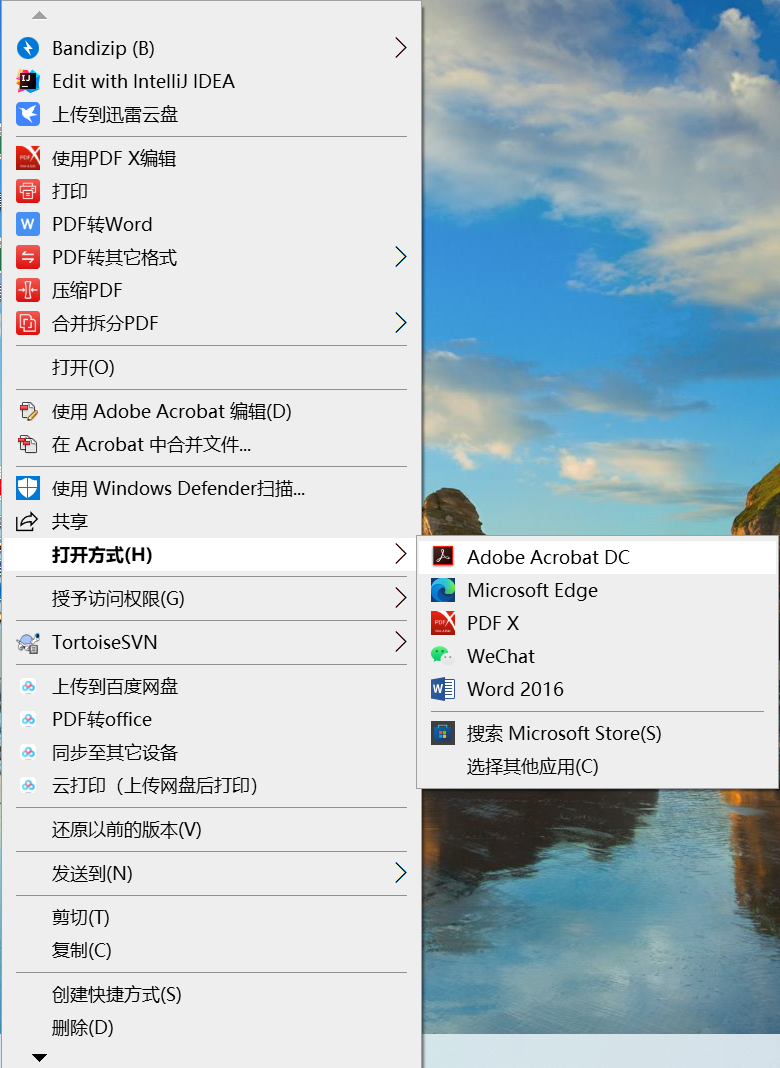Select 上传到百度网盘 entry
The image size is (780, 1068).
click(211, 686)
